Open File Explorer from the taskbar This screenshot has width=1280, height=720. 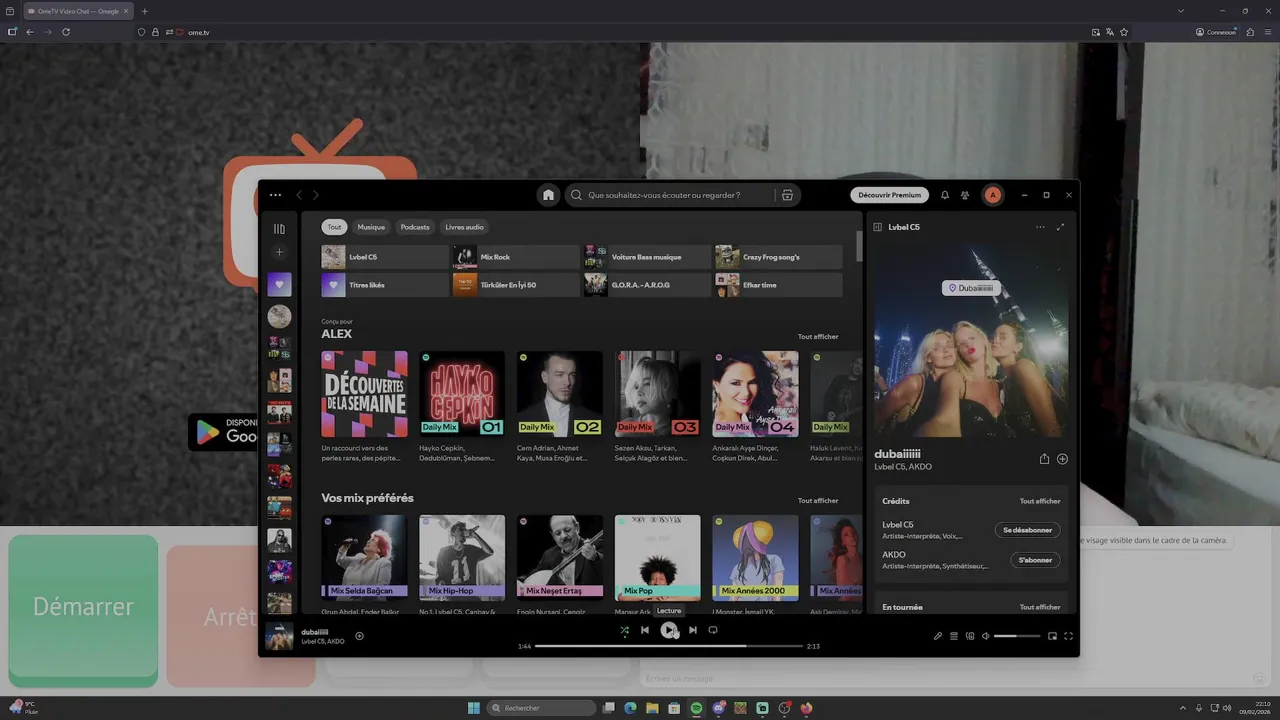(652, 708)
